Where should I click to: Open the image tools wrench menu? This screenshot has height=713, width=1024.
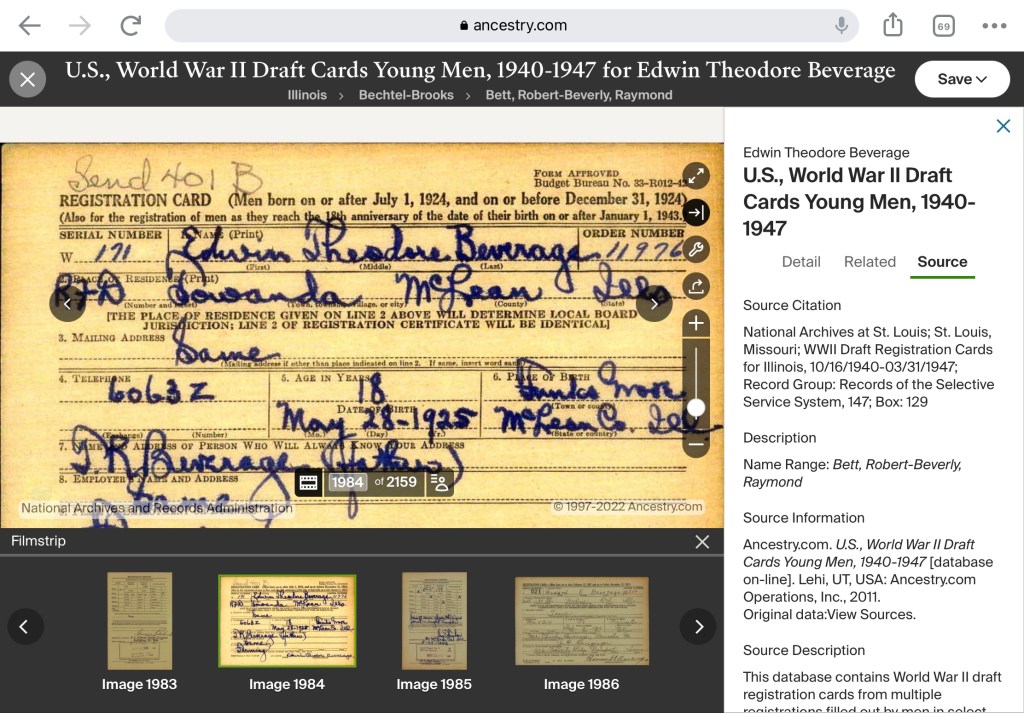[x=696, y=250]
